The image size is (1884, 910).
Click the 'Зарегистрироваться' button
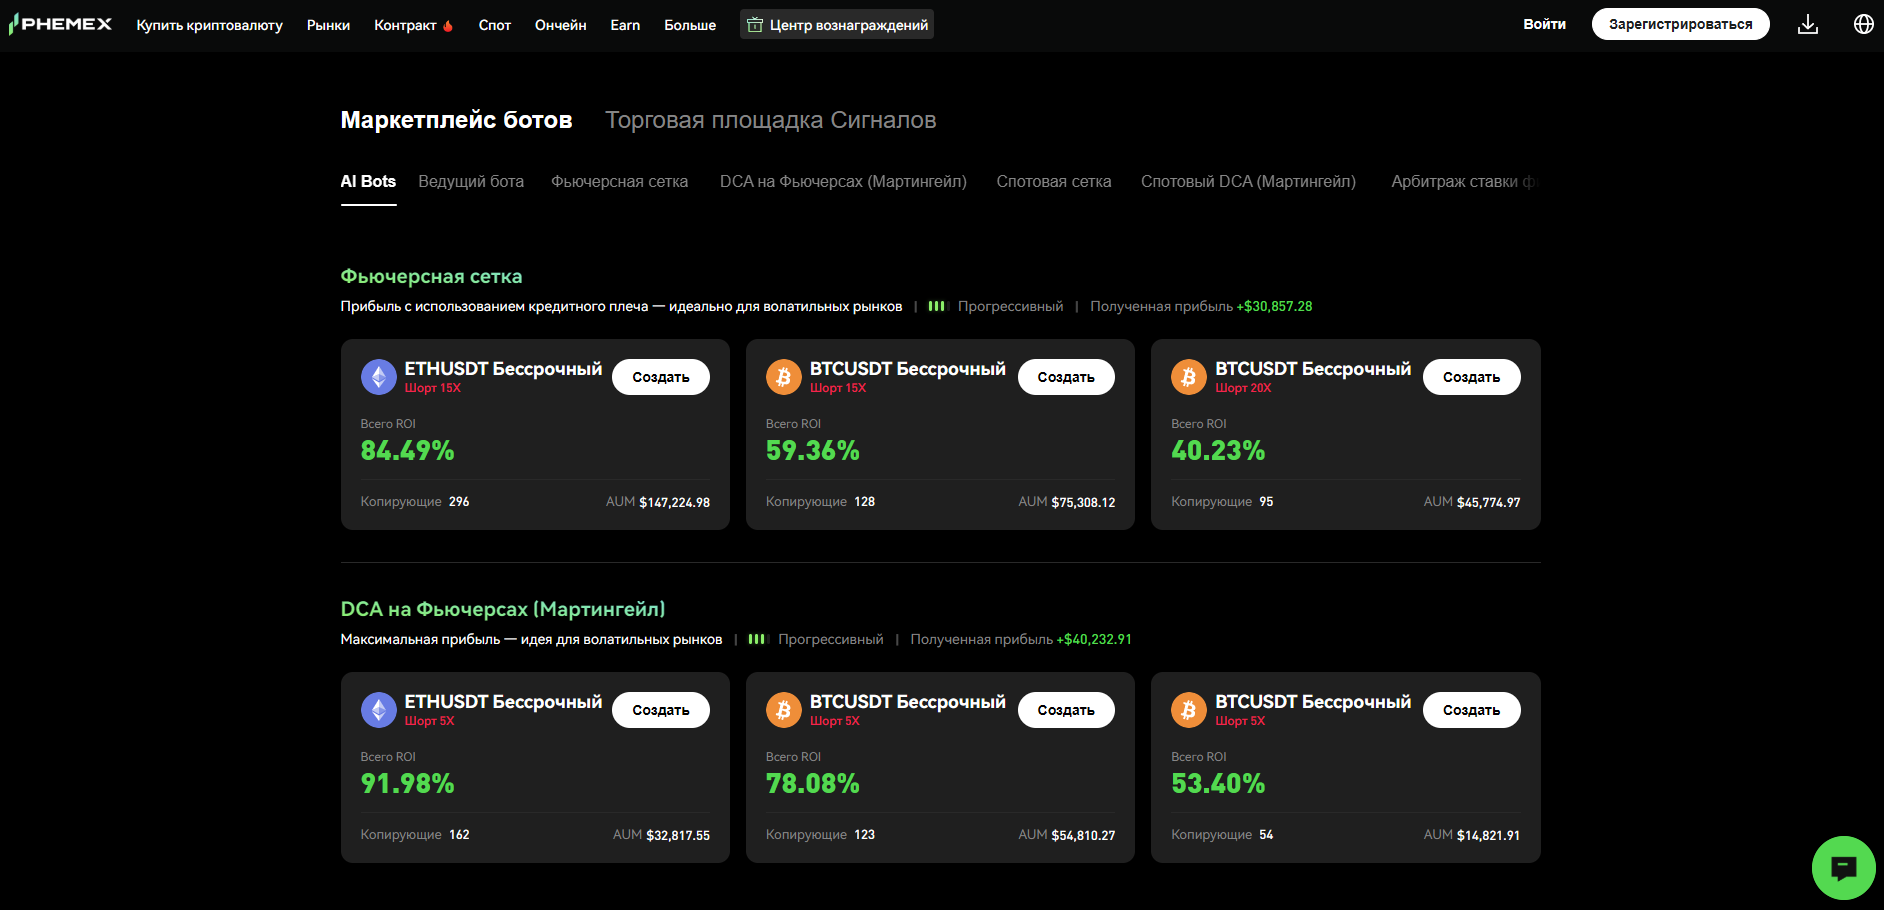point(1680,24)
